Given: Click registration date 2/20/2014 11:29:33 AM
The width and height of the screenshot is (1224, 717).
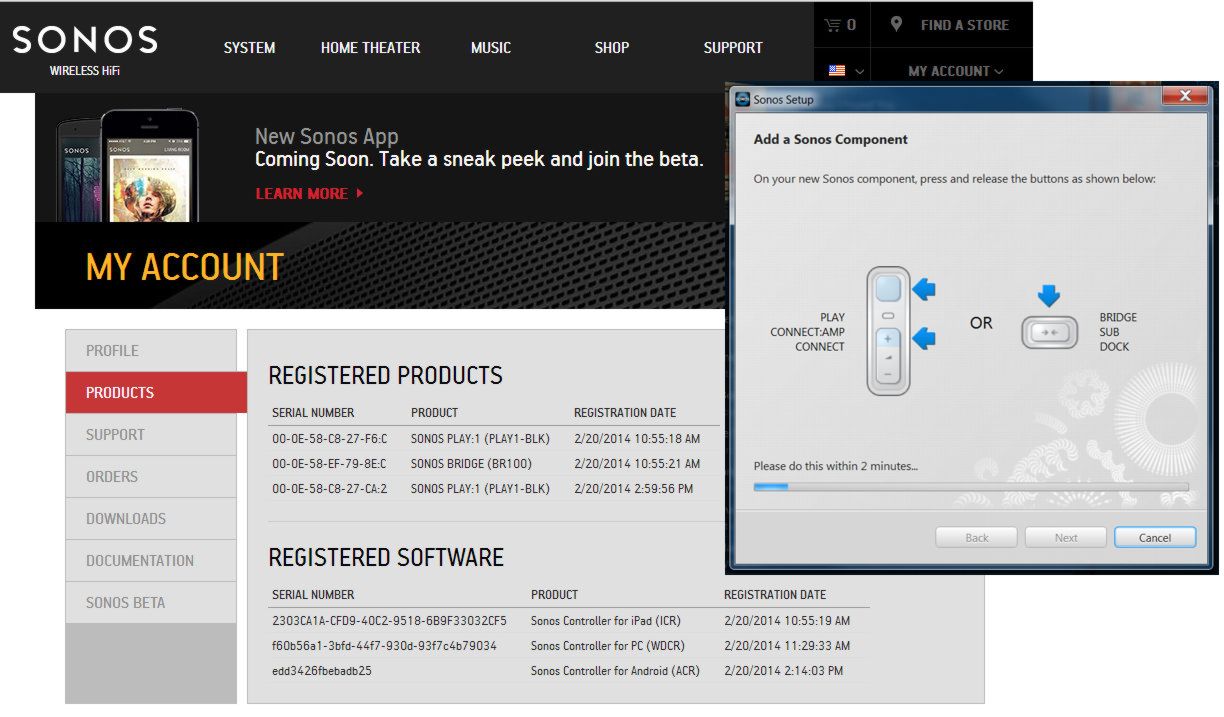Looking at the screenshot, I should coord(787,646).
